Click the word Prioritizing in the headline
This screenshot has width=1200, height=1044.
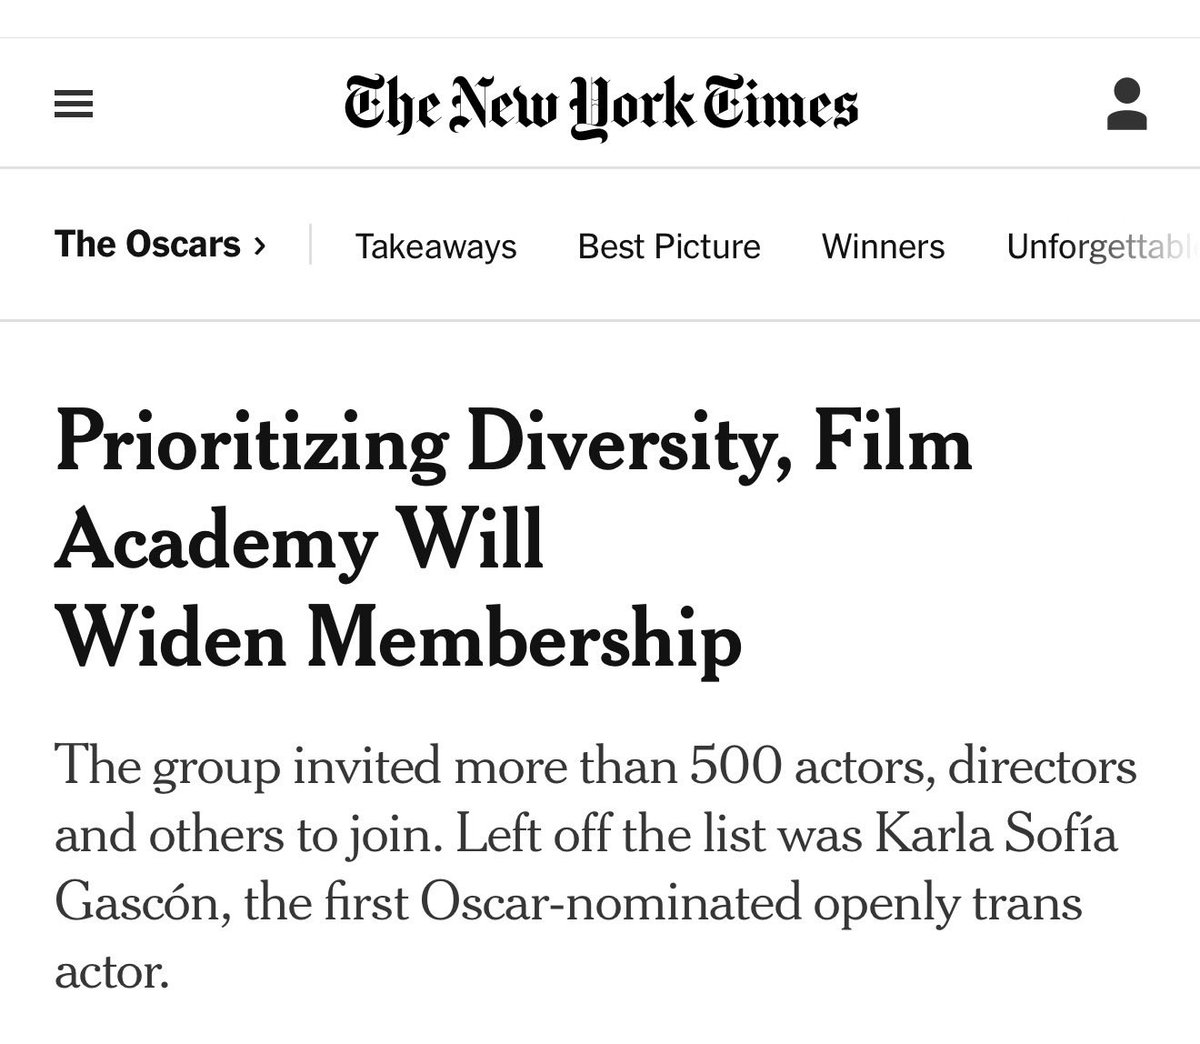(250, 446)
